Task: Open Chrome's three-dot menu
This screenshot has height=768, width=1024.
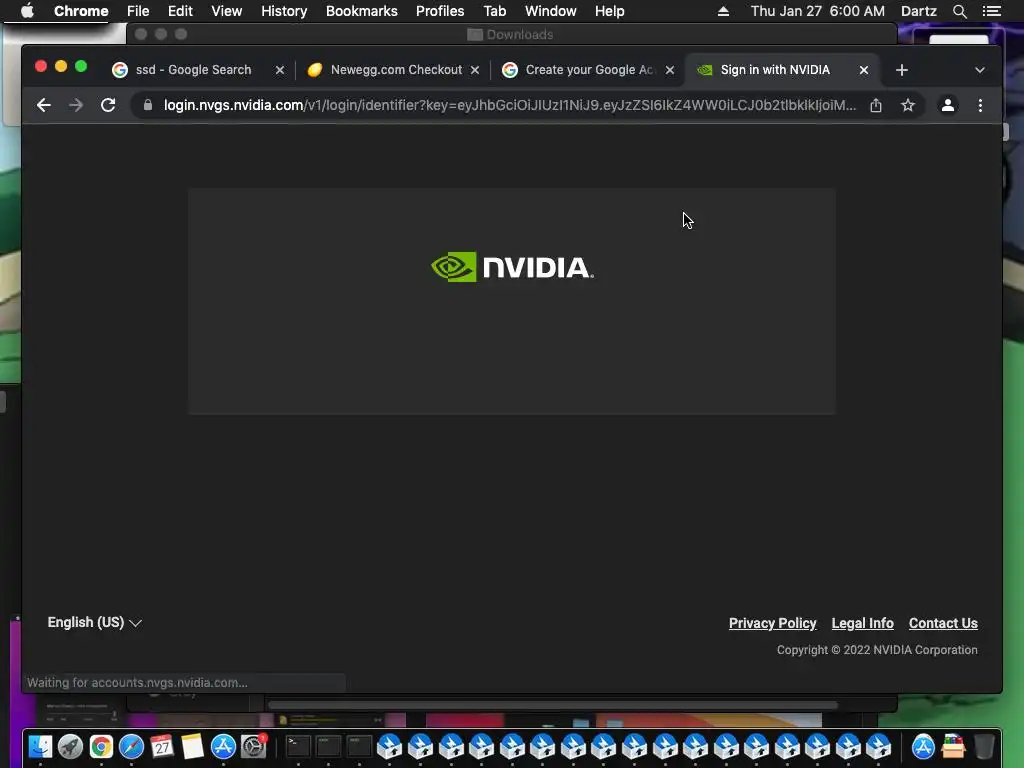Action: click(x=980, y=105)
